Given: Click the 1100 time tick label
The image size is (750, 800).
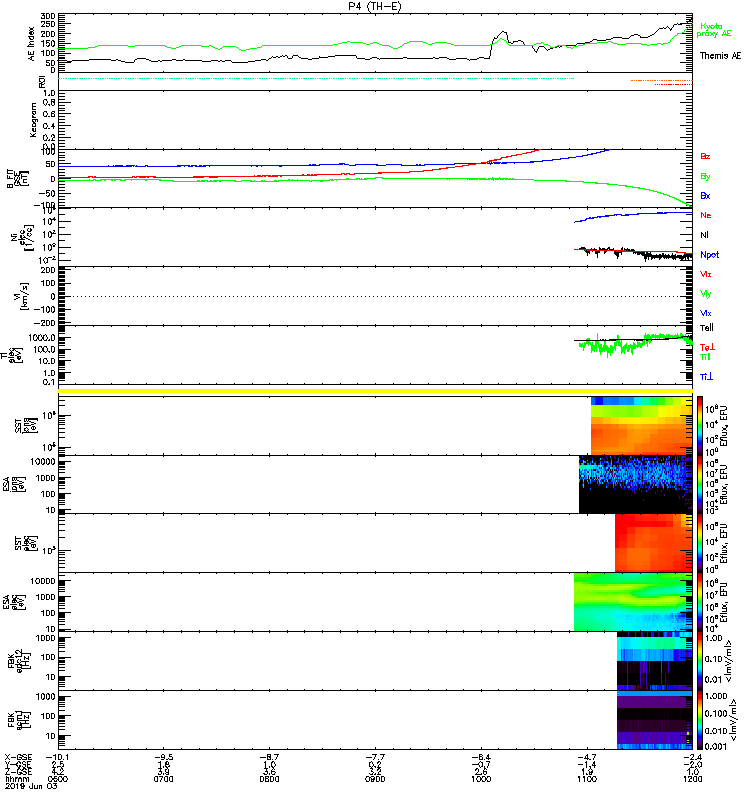Looking at the screenshot, I should (587, 779).
